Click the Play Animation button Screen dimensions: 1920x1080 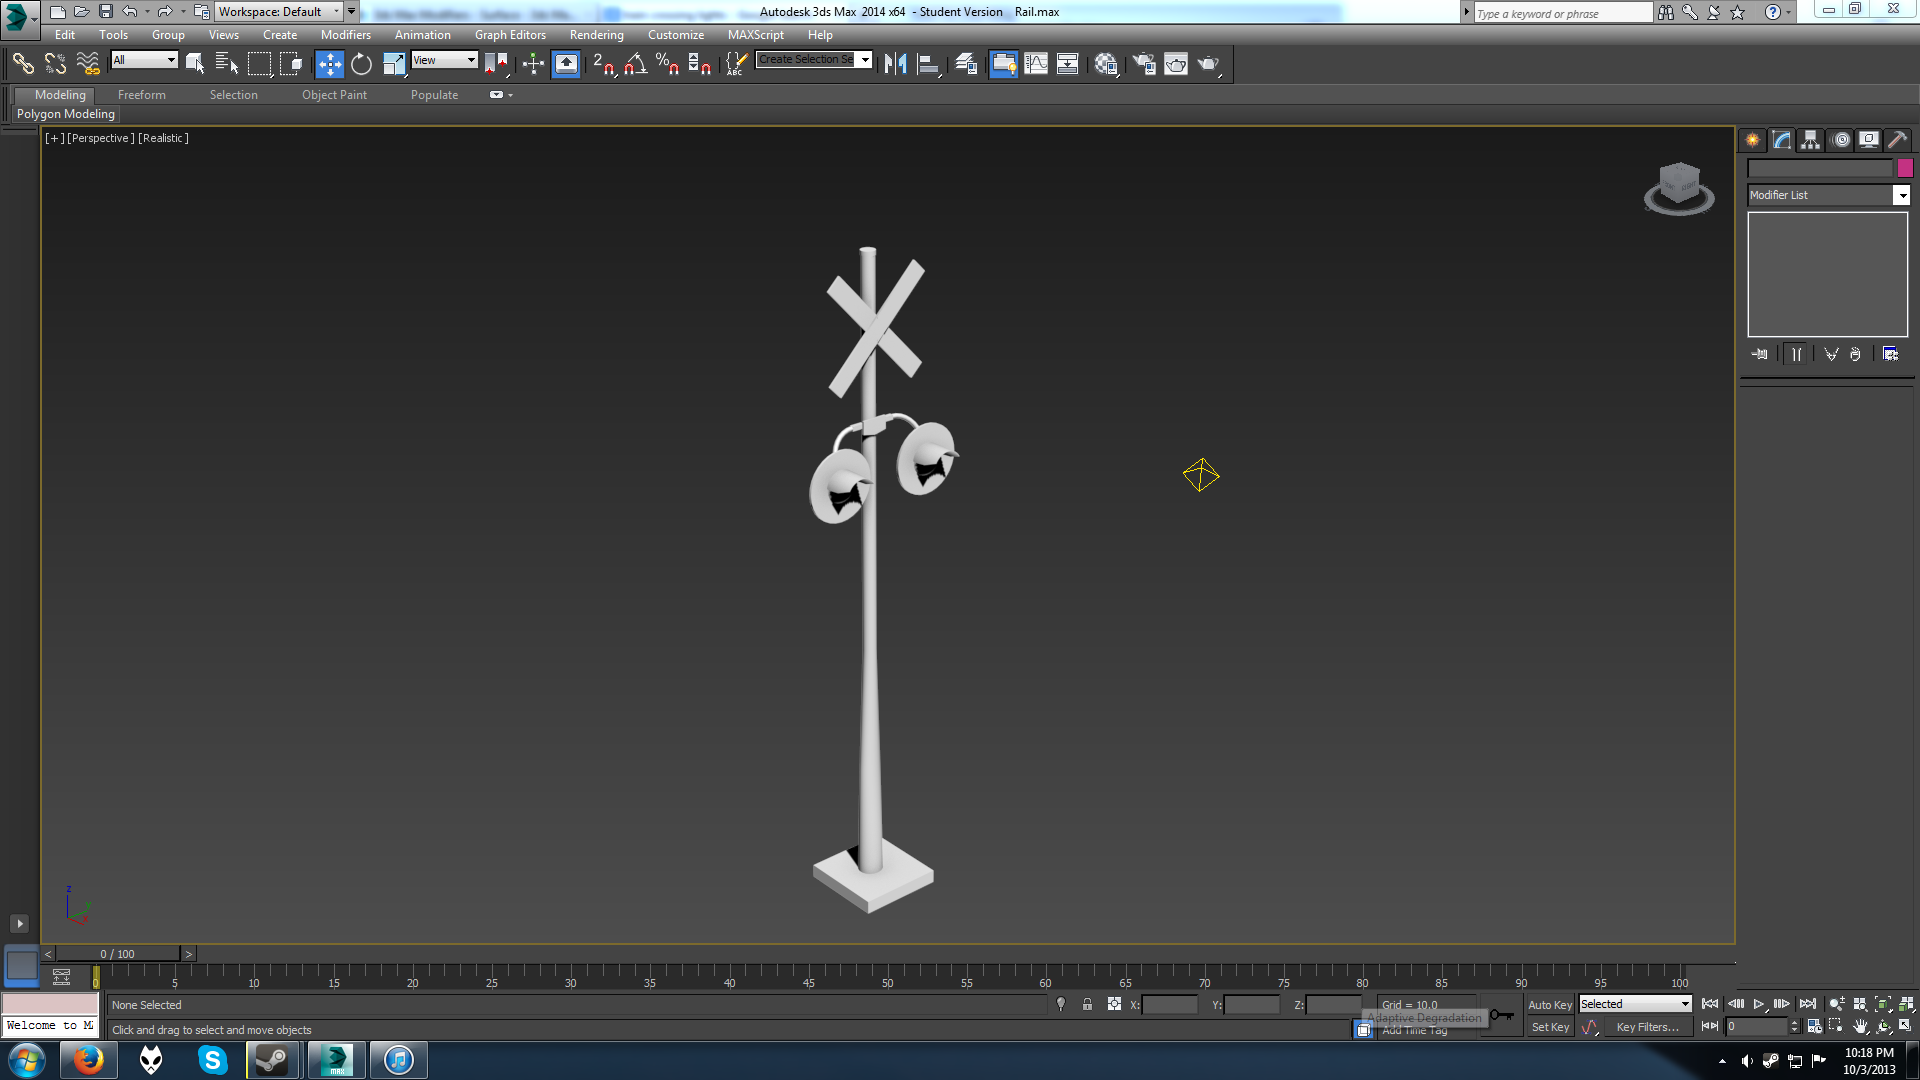[1759, 1004]
